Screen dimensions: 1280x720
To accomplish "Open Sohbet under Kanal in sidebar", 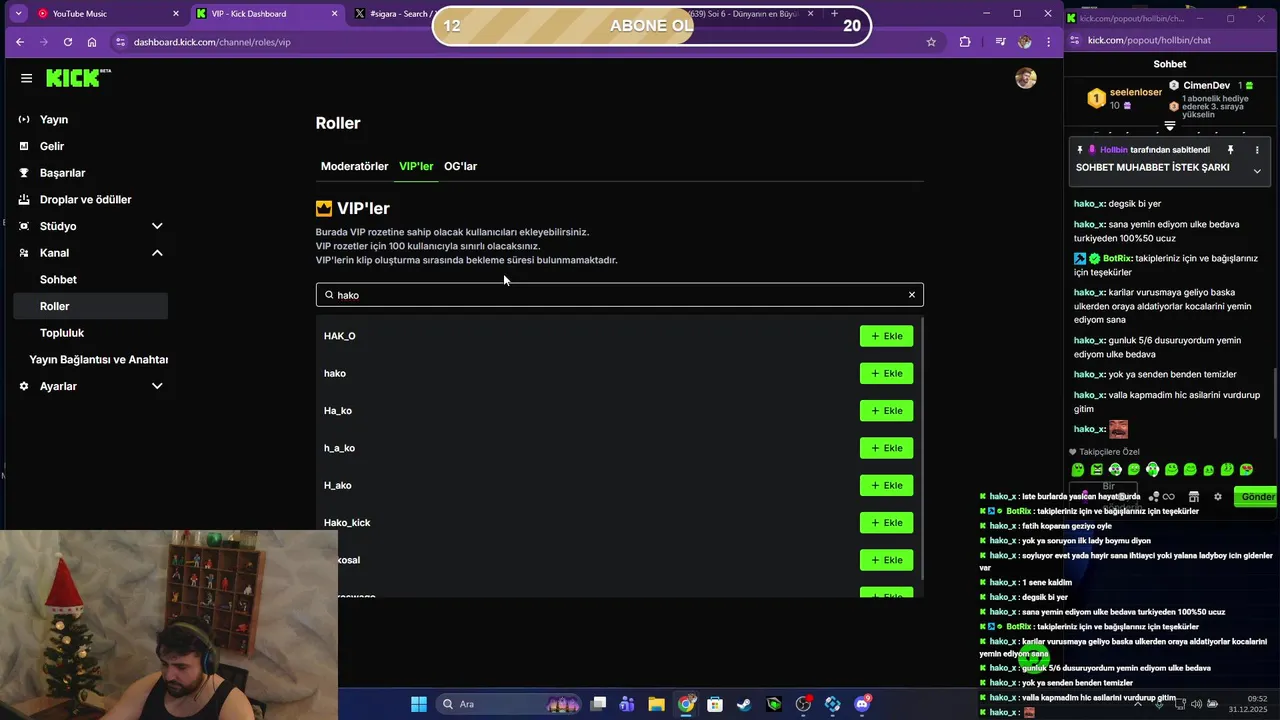I will coord(58,280).
